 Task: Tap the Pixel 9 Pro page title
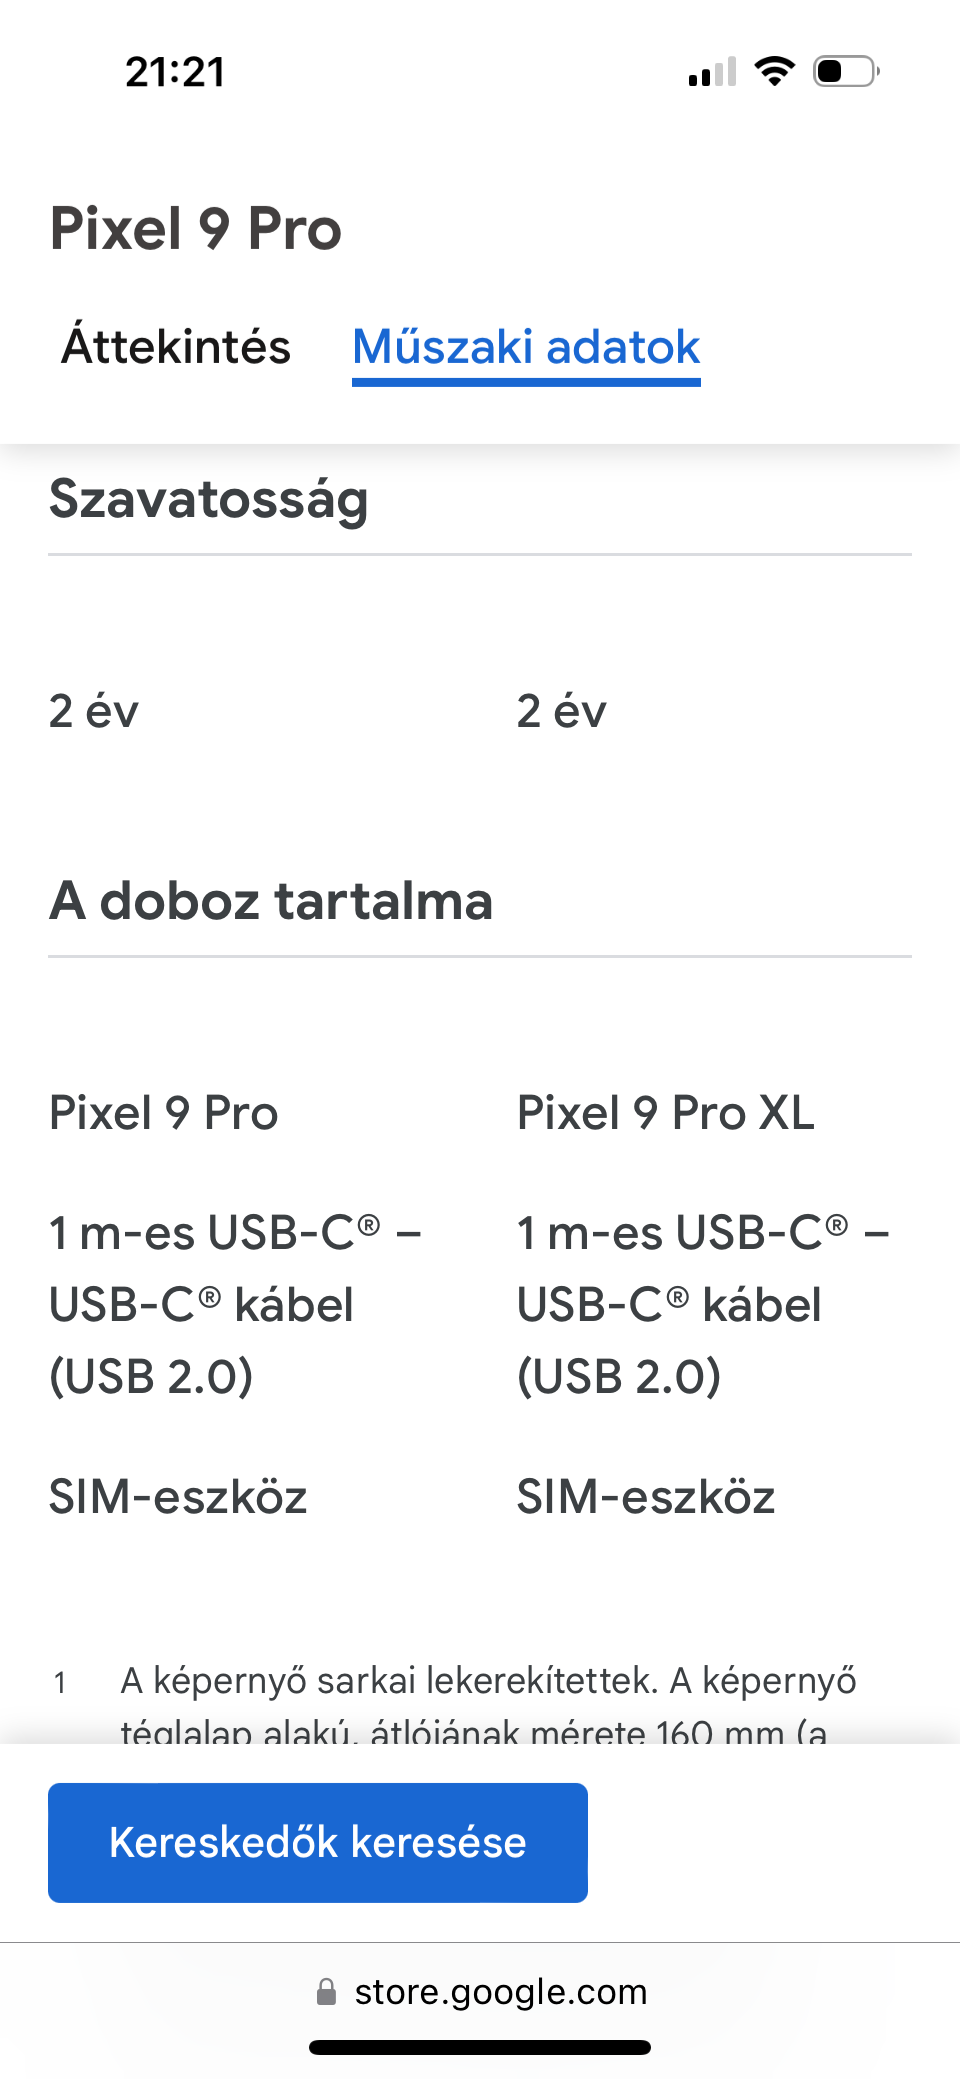(x=196, y=228)
